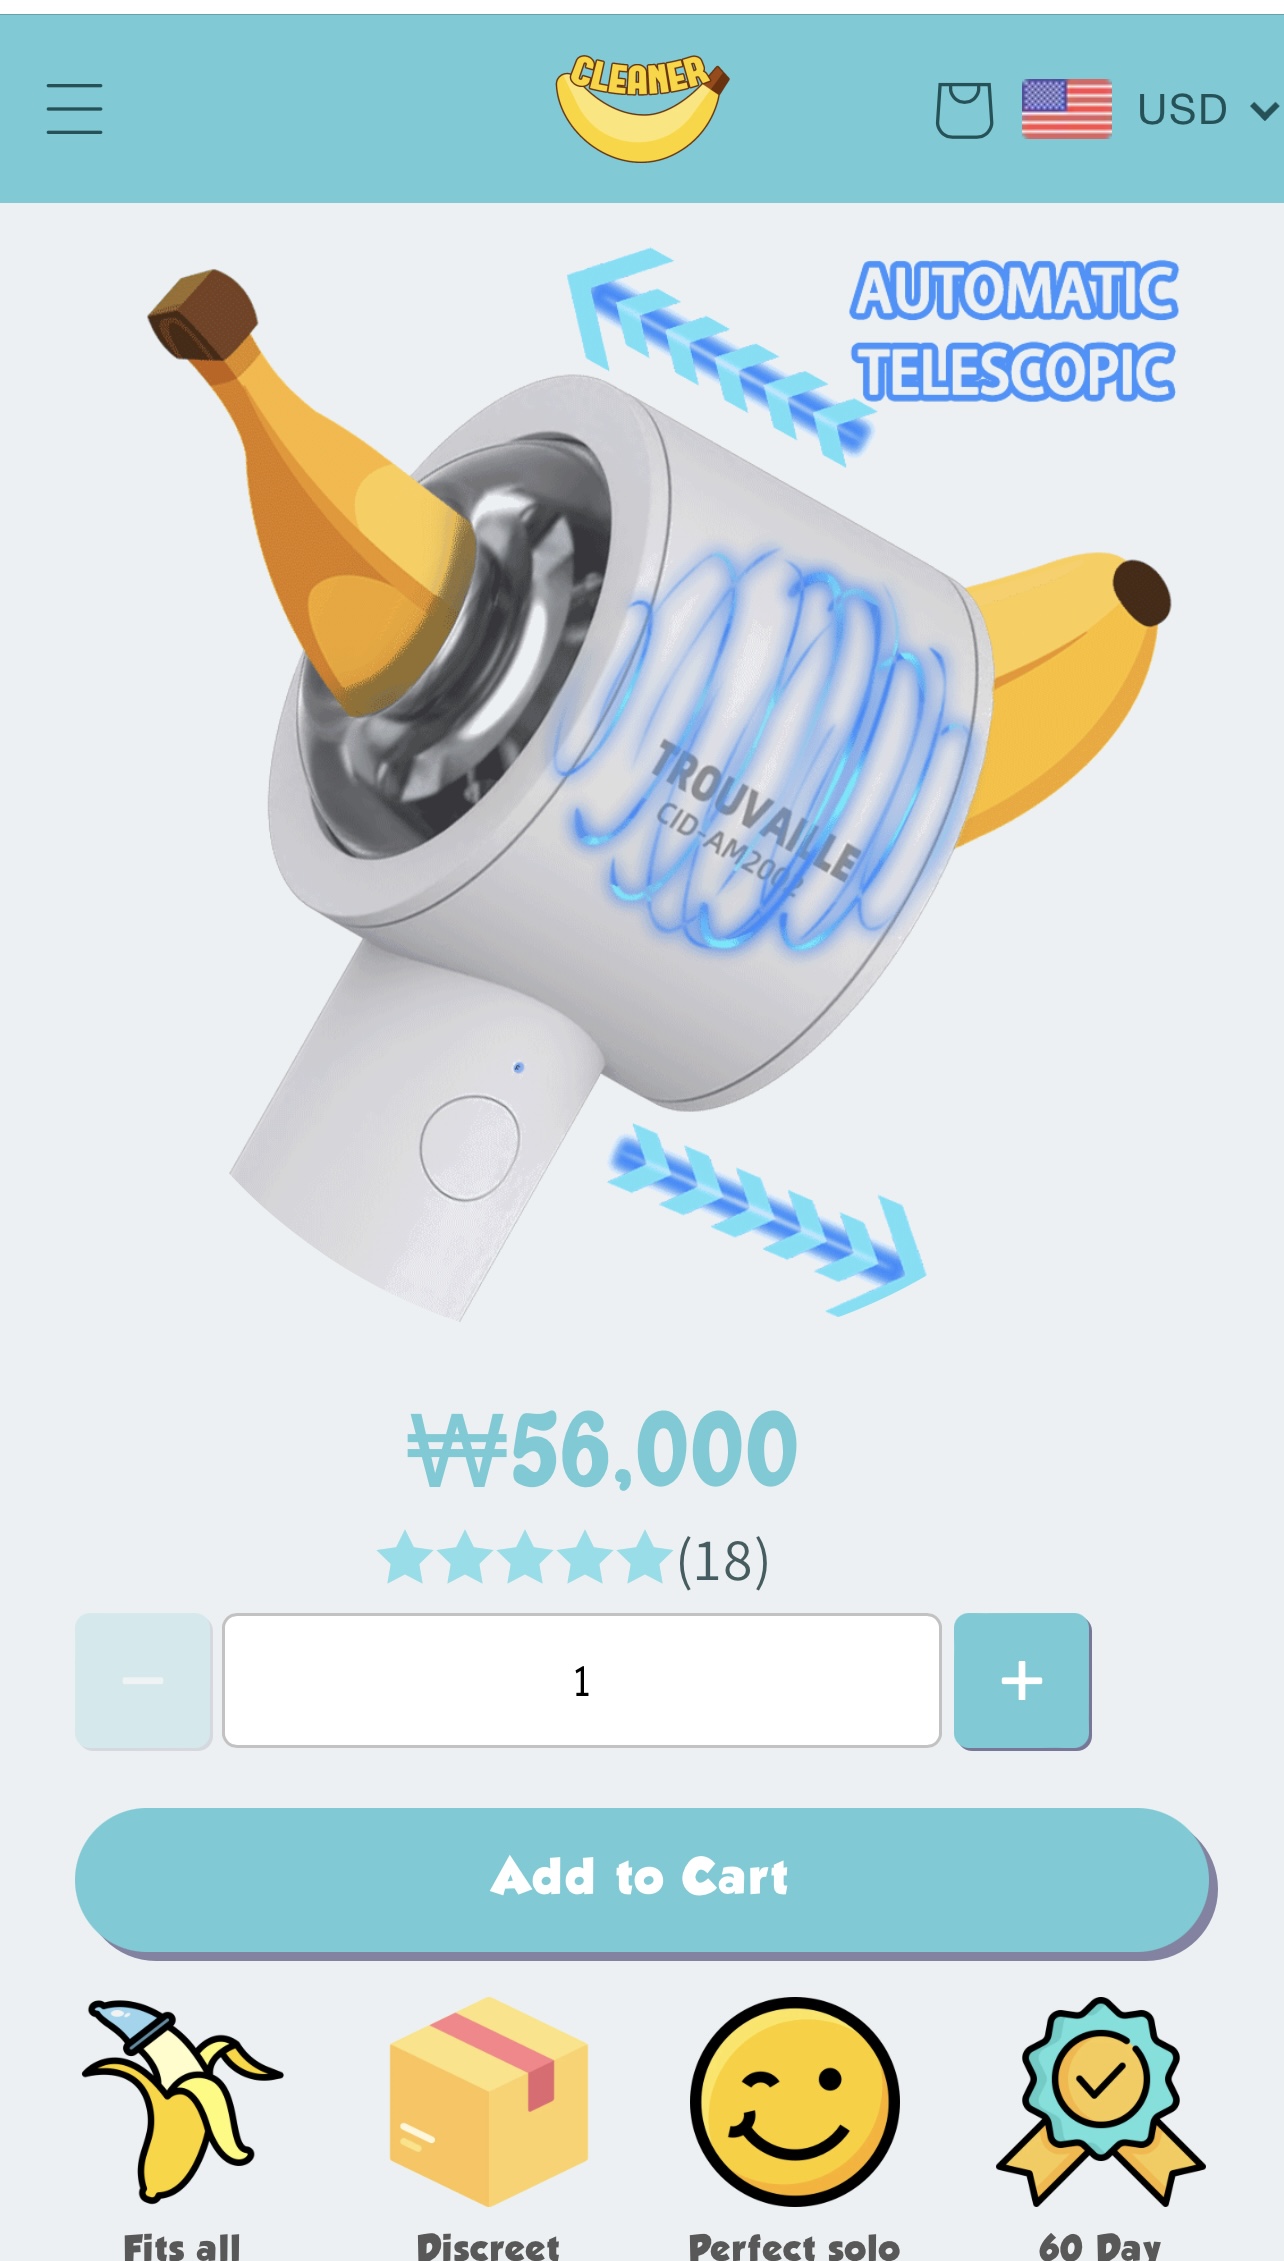Screen dimensions: 1284x2261
Task: Open the shopping bag cart icon
Action: [x=964, y=109]
